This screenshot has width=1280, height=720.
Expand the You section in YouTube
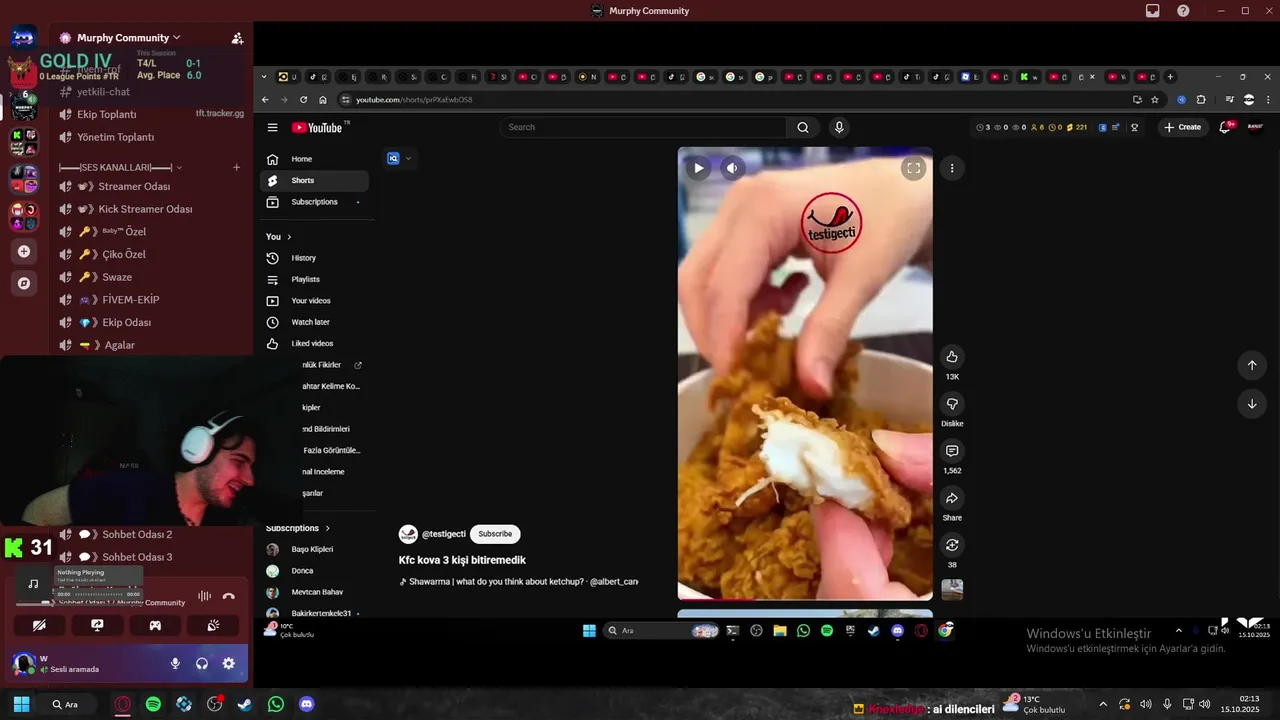(279, 237)
